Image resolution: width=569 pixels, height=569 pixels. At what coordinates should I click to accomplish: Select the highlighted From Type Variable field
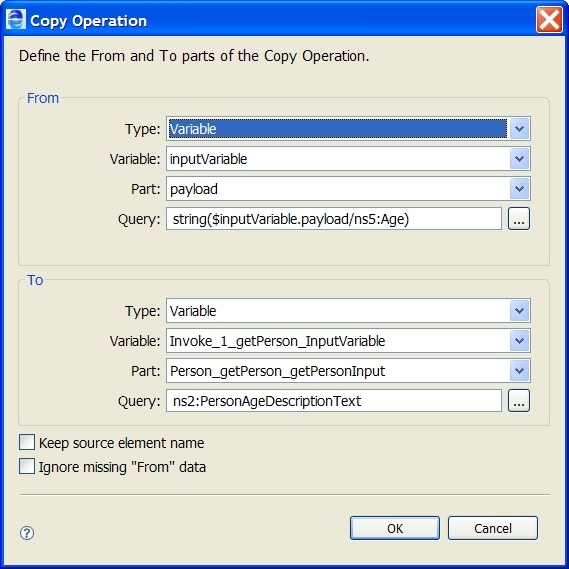pyautogui.click(x=337, y=128)
